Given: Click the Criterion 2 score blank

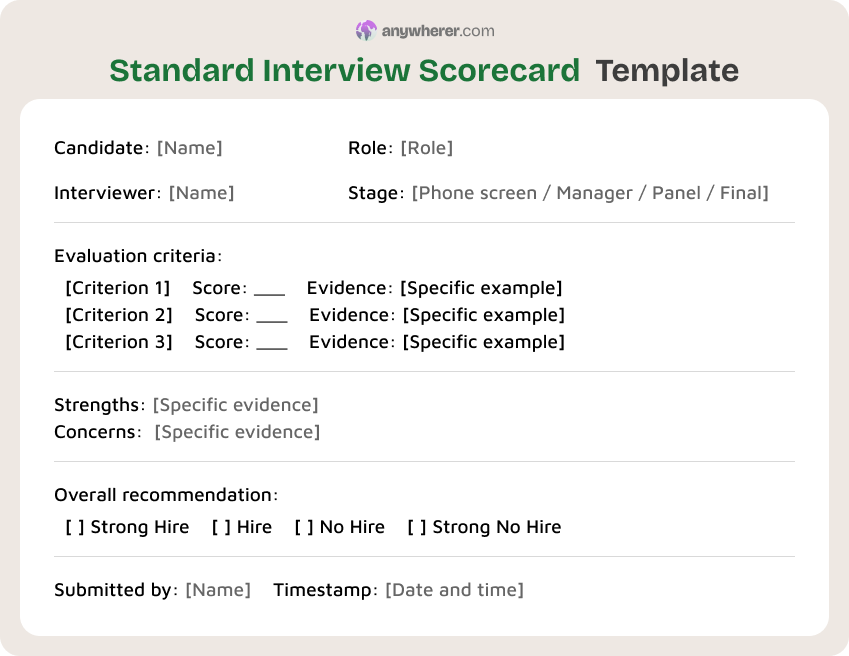Looking at the screenshot, I should coord(272,320).
